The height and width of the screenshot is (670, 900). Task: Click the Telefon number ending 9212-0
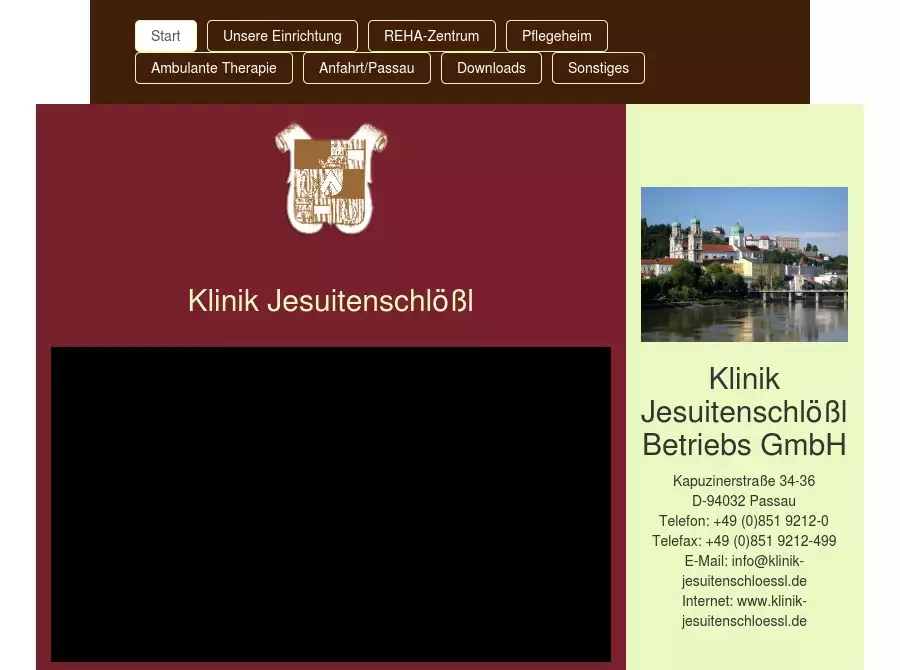pos(770,521)
